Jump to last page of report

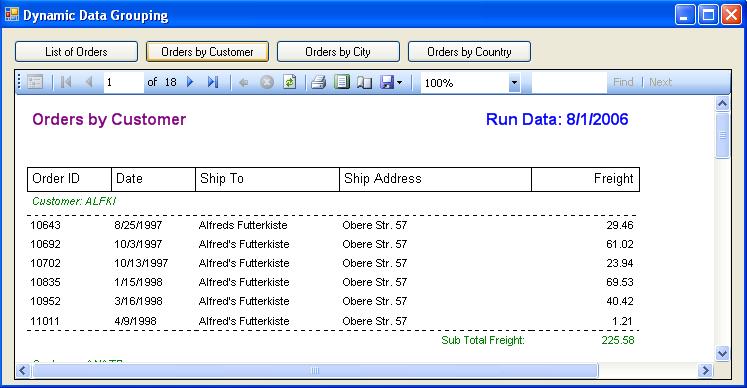pyautogui.click(x=213, y=82)
